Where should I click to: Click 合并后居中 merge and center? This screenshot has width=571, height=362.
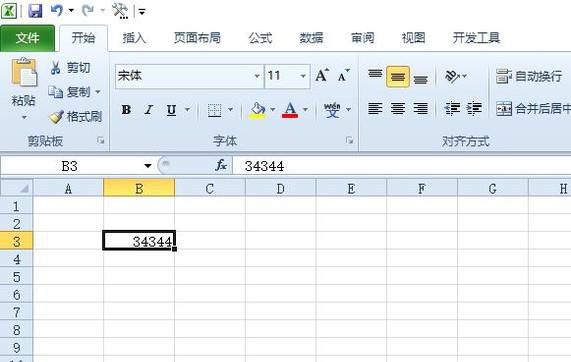(533, 109)
